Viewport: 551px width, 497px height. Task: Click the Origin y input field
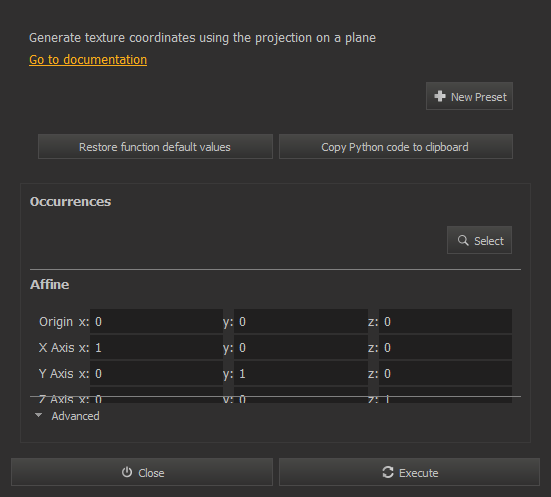pos(301,321)
